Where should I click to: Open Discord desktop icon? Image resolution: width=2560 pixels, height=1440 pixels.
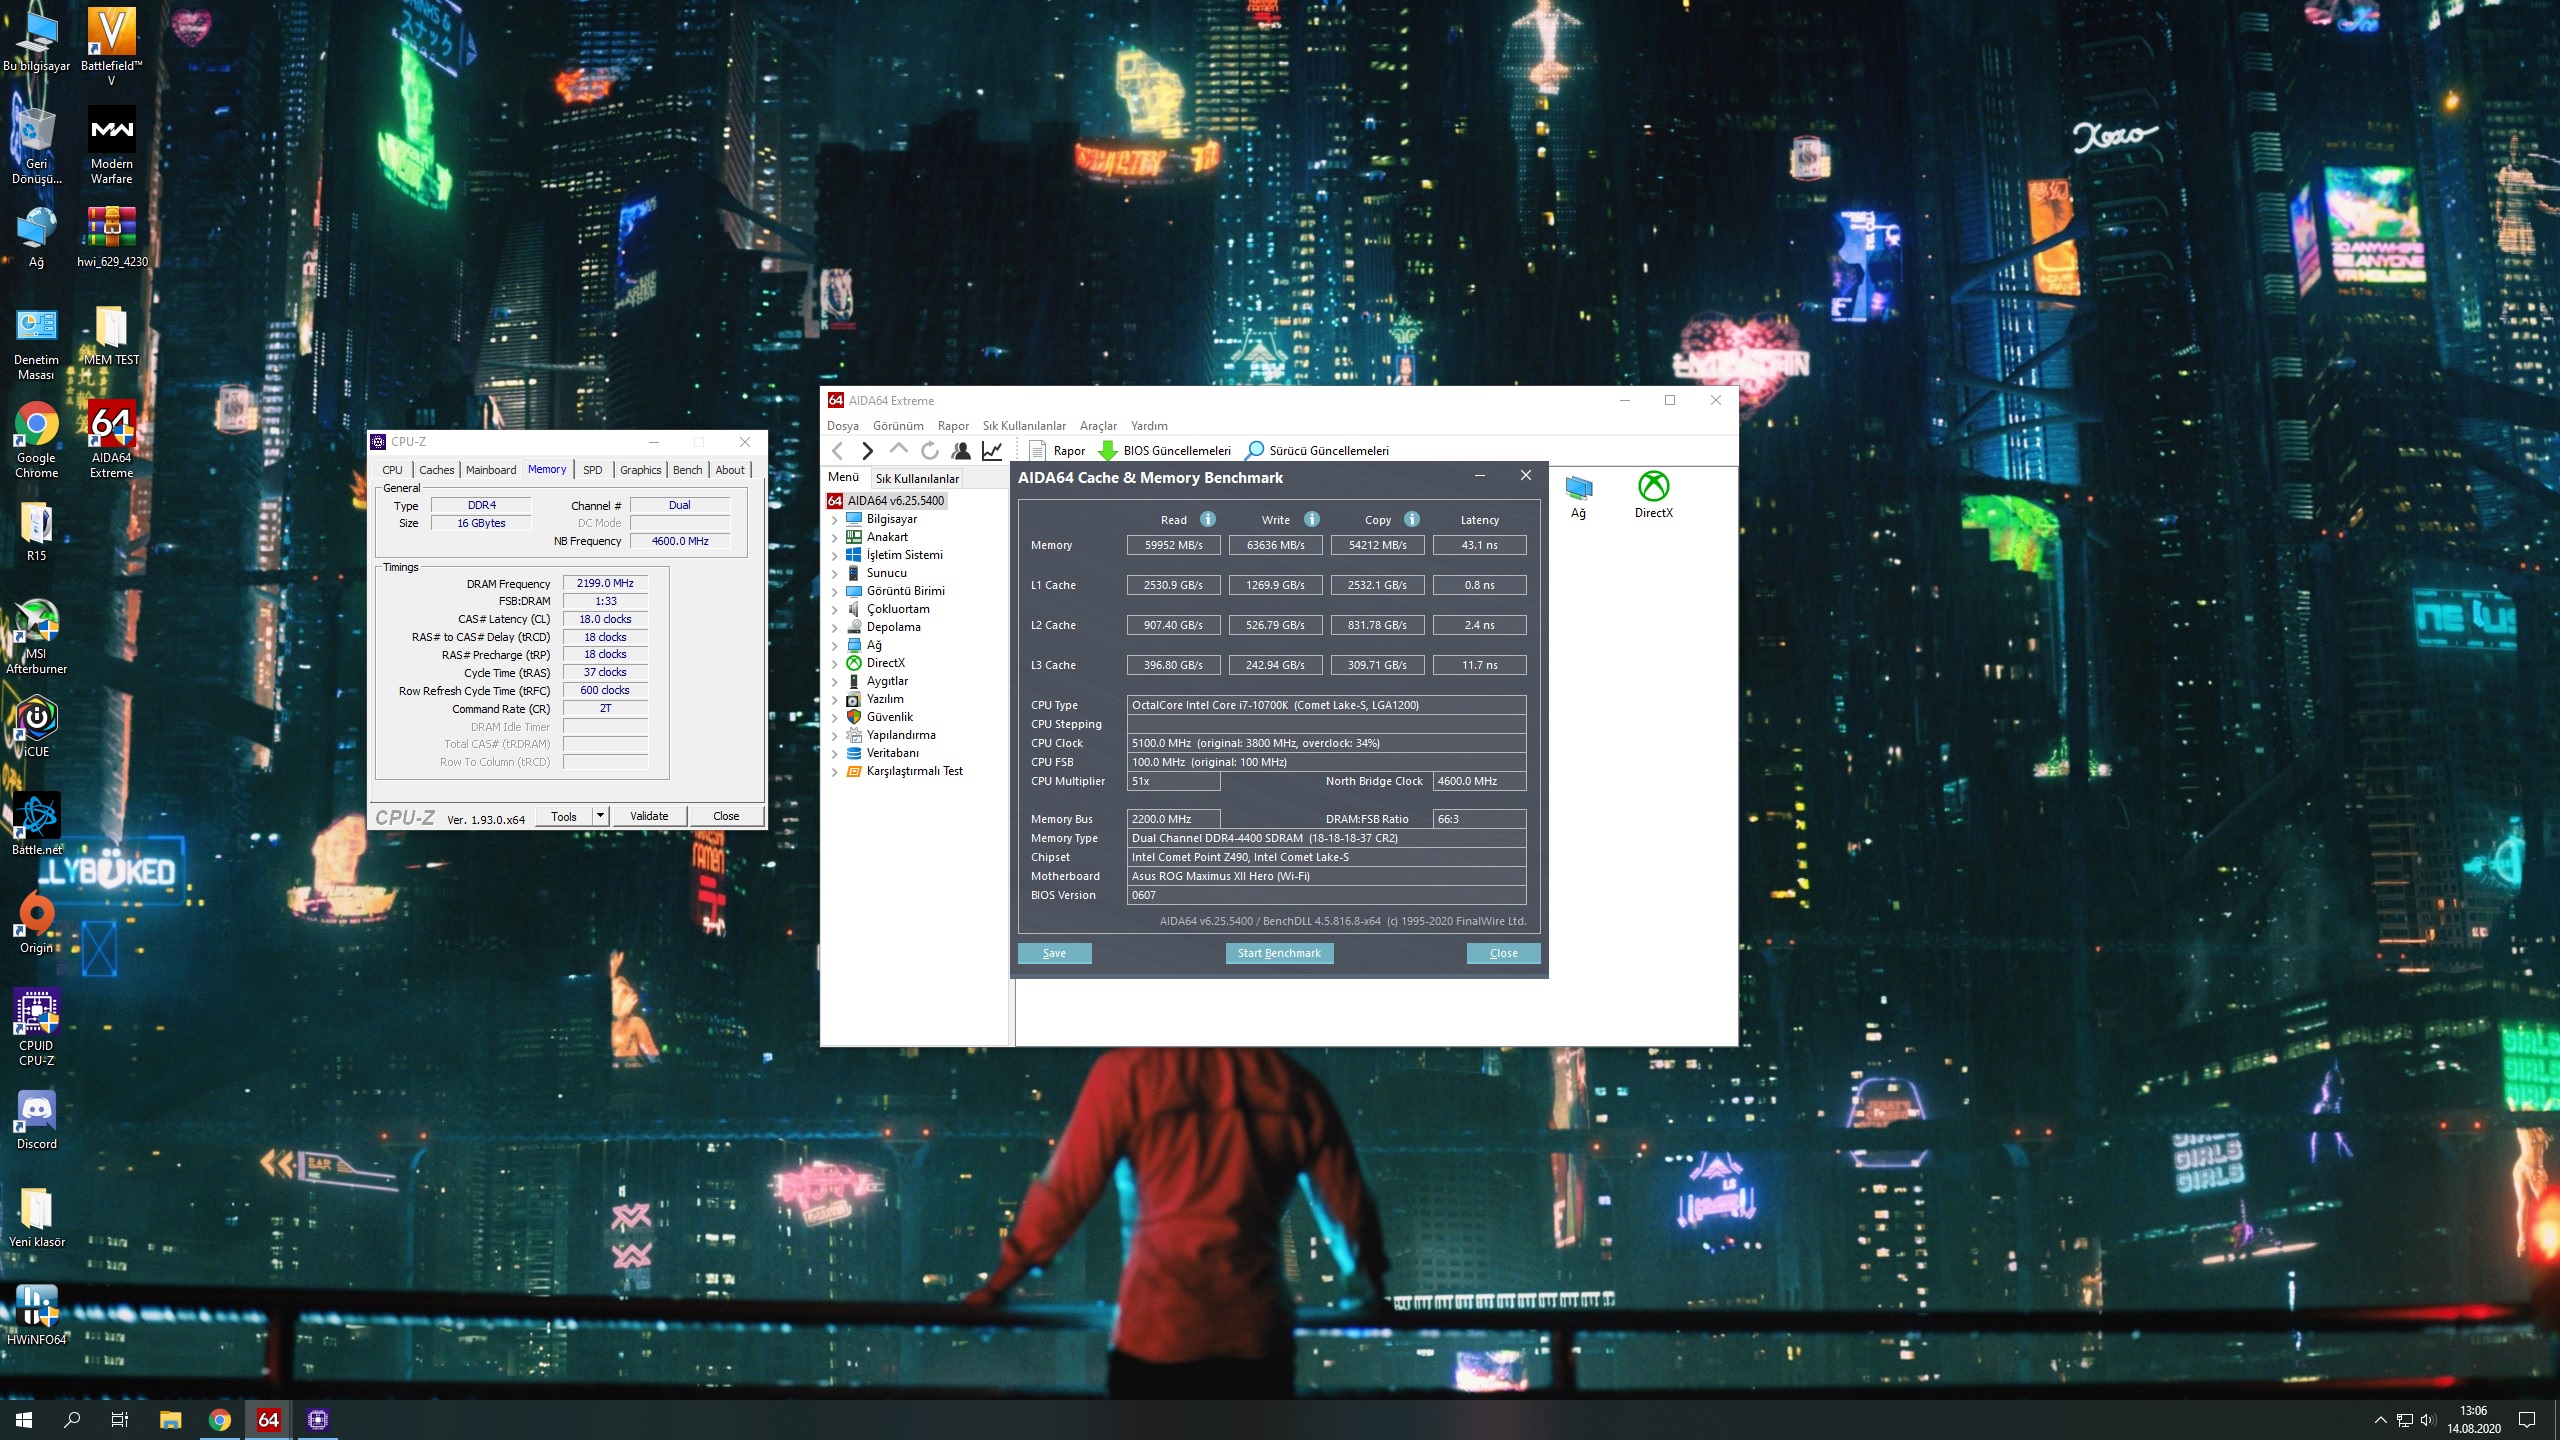tap(37, 1118)
